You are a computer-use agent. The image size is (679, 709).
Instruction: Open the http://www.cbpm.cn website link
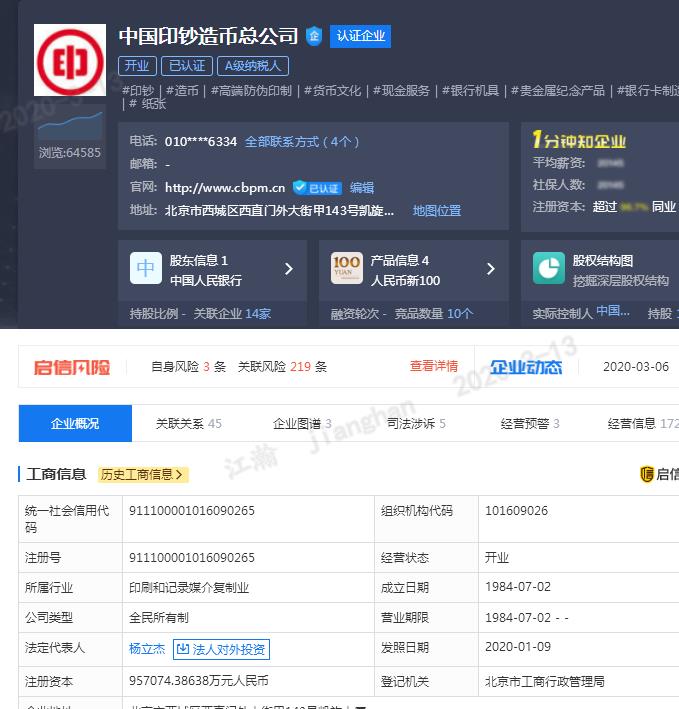(225, 188)
